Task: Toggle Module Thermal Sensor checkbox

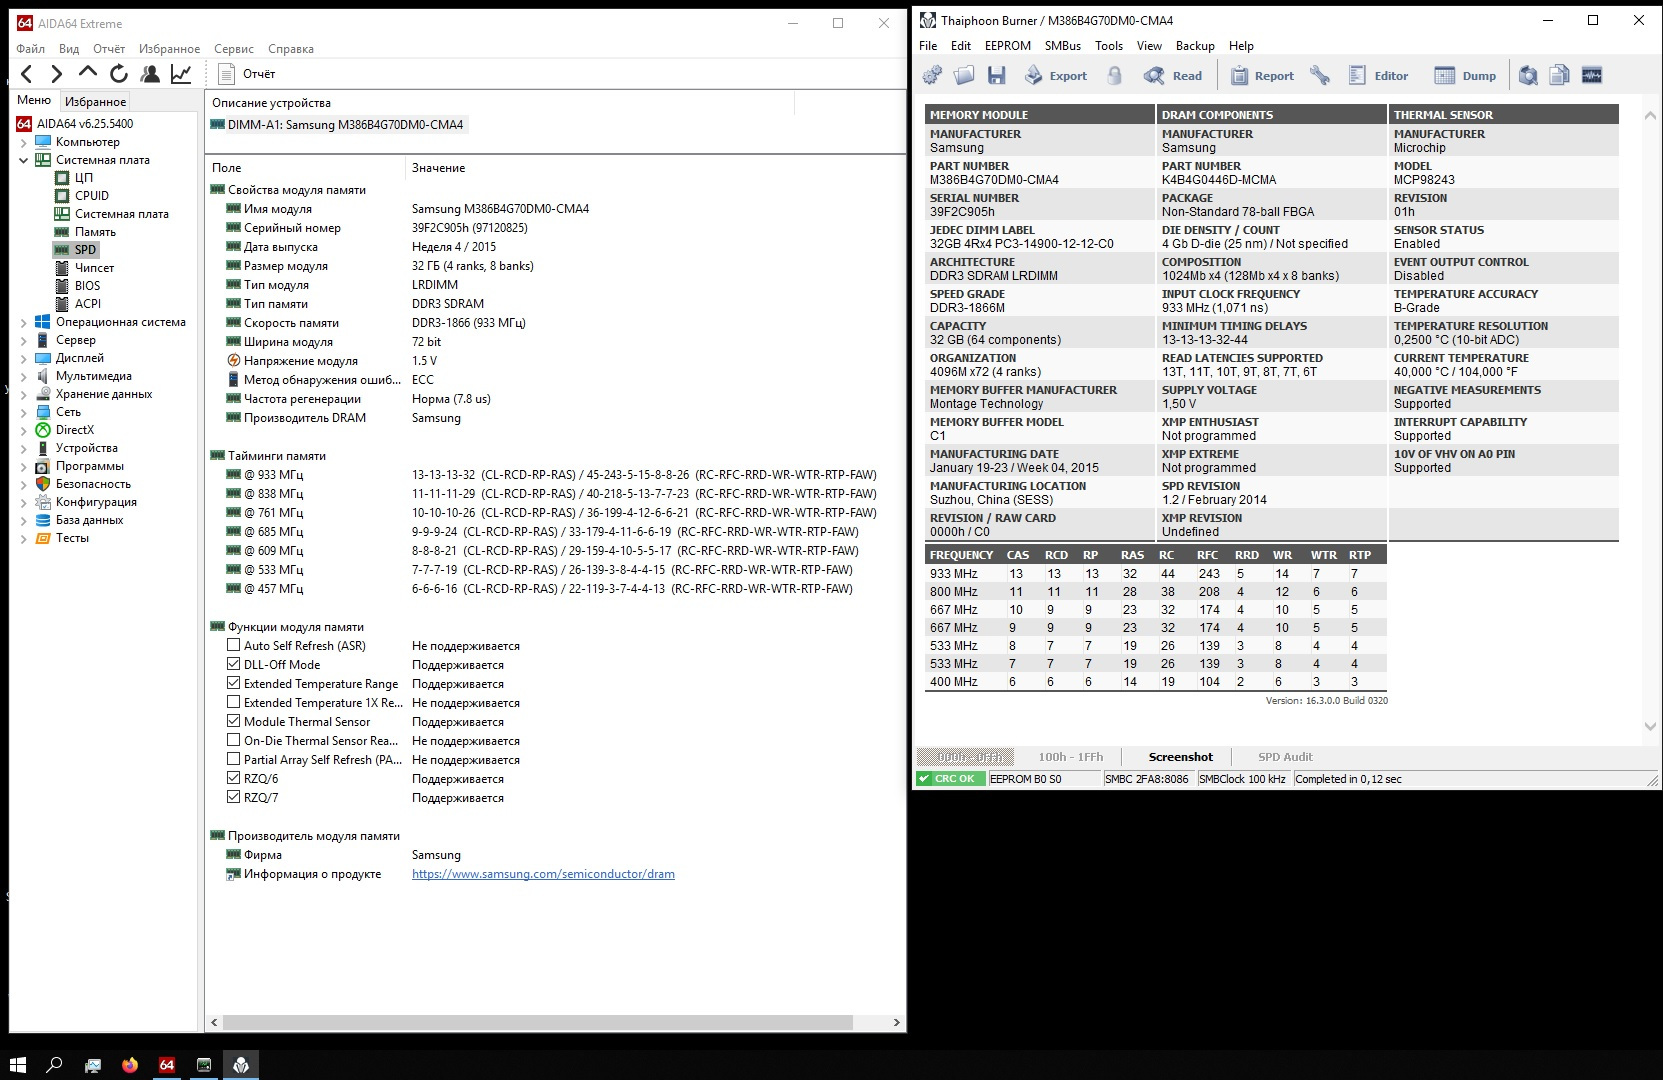Action: (234, 722)
